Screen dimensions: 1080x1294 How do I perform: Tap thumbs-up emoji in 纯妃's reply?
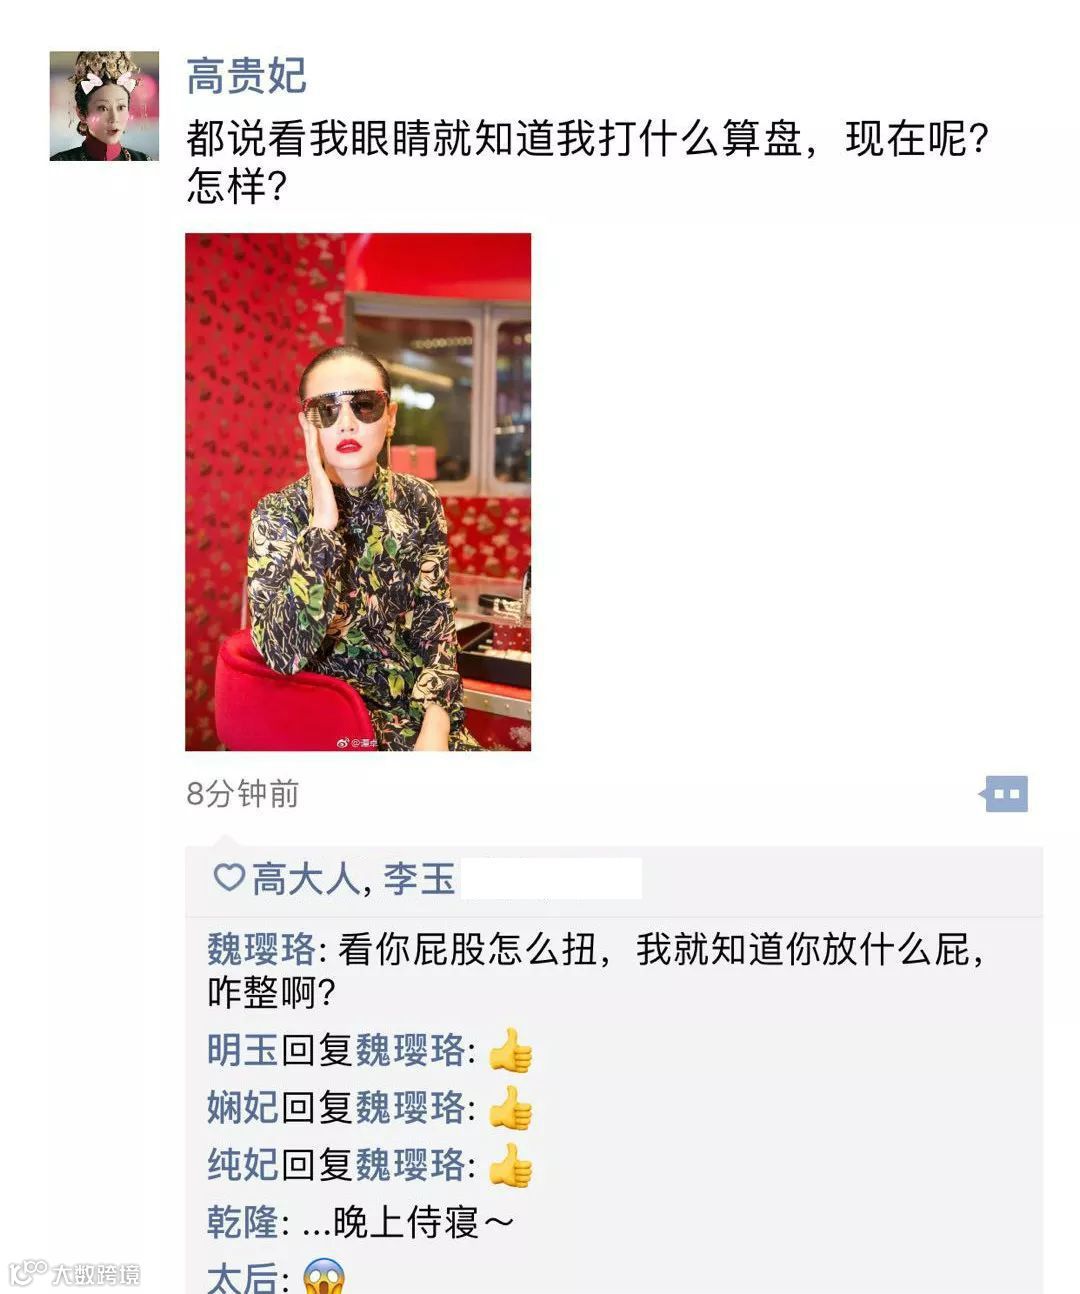511,1165
